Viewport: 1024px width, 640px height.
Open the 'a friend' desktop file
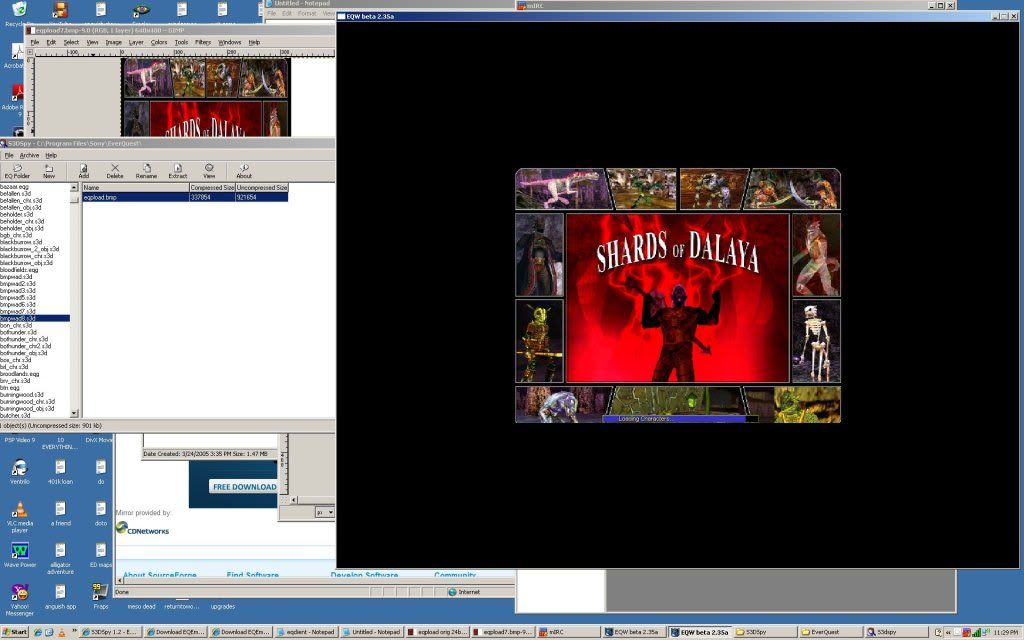click(60, 513)
